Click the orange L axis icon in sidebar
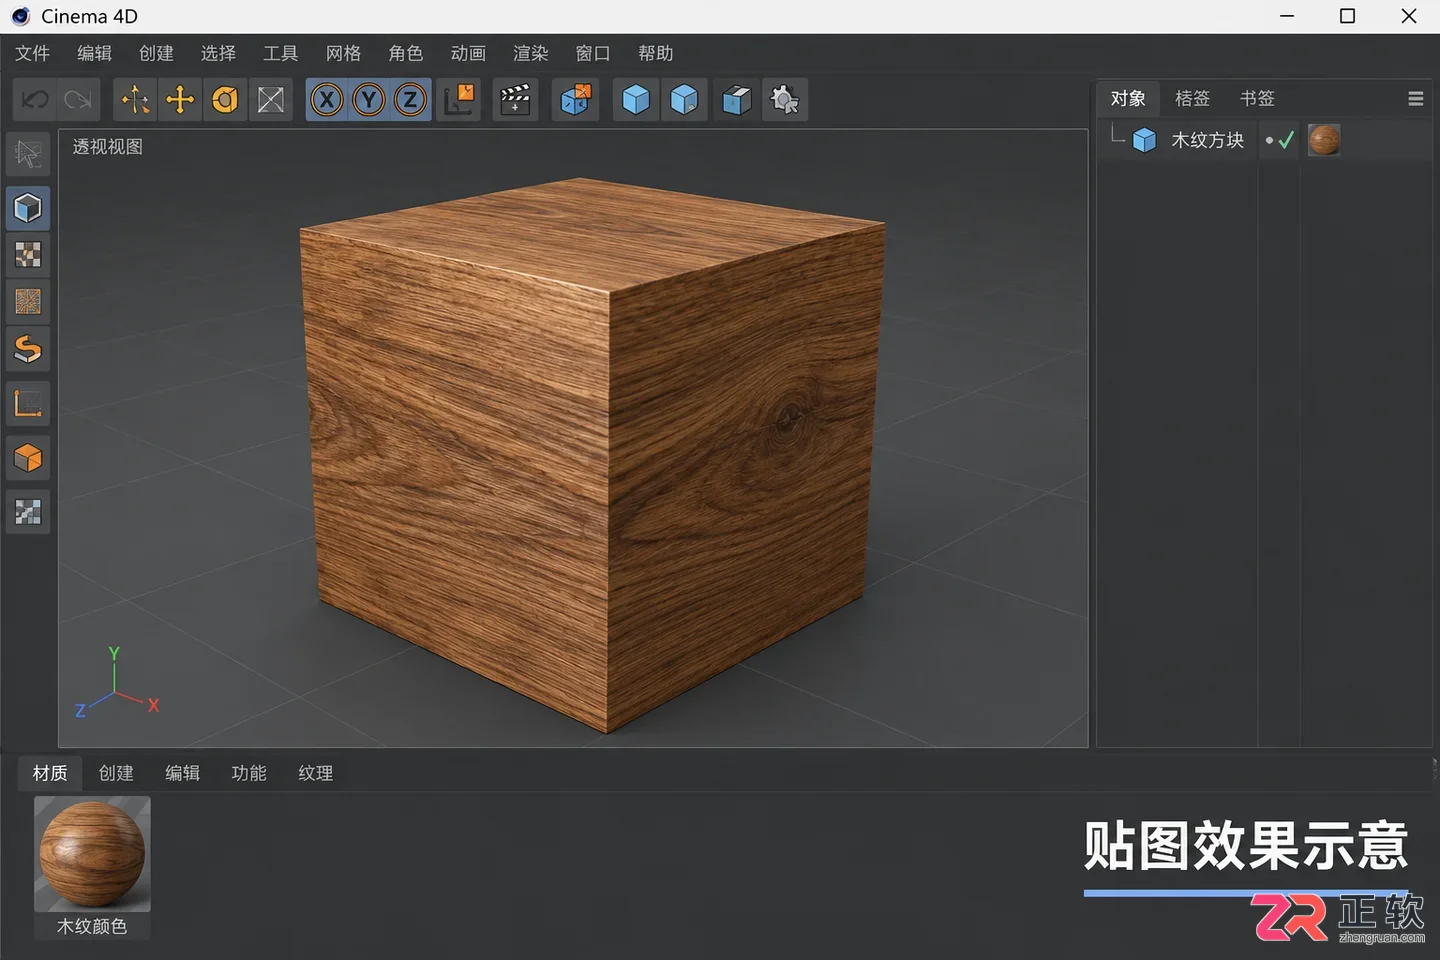Screen dimensions: 1440x960 28,404
